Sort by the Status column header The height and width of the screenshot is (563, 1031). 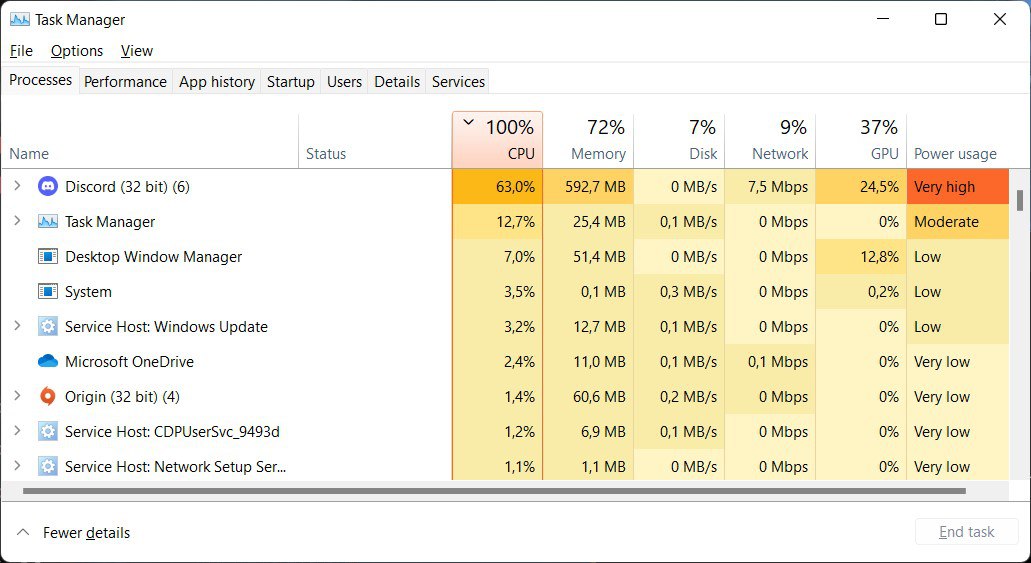pyautogui.click(x=375, y=140)
